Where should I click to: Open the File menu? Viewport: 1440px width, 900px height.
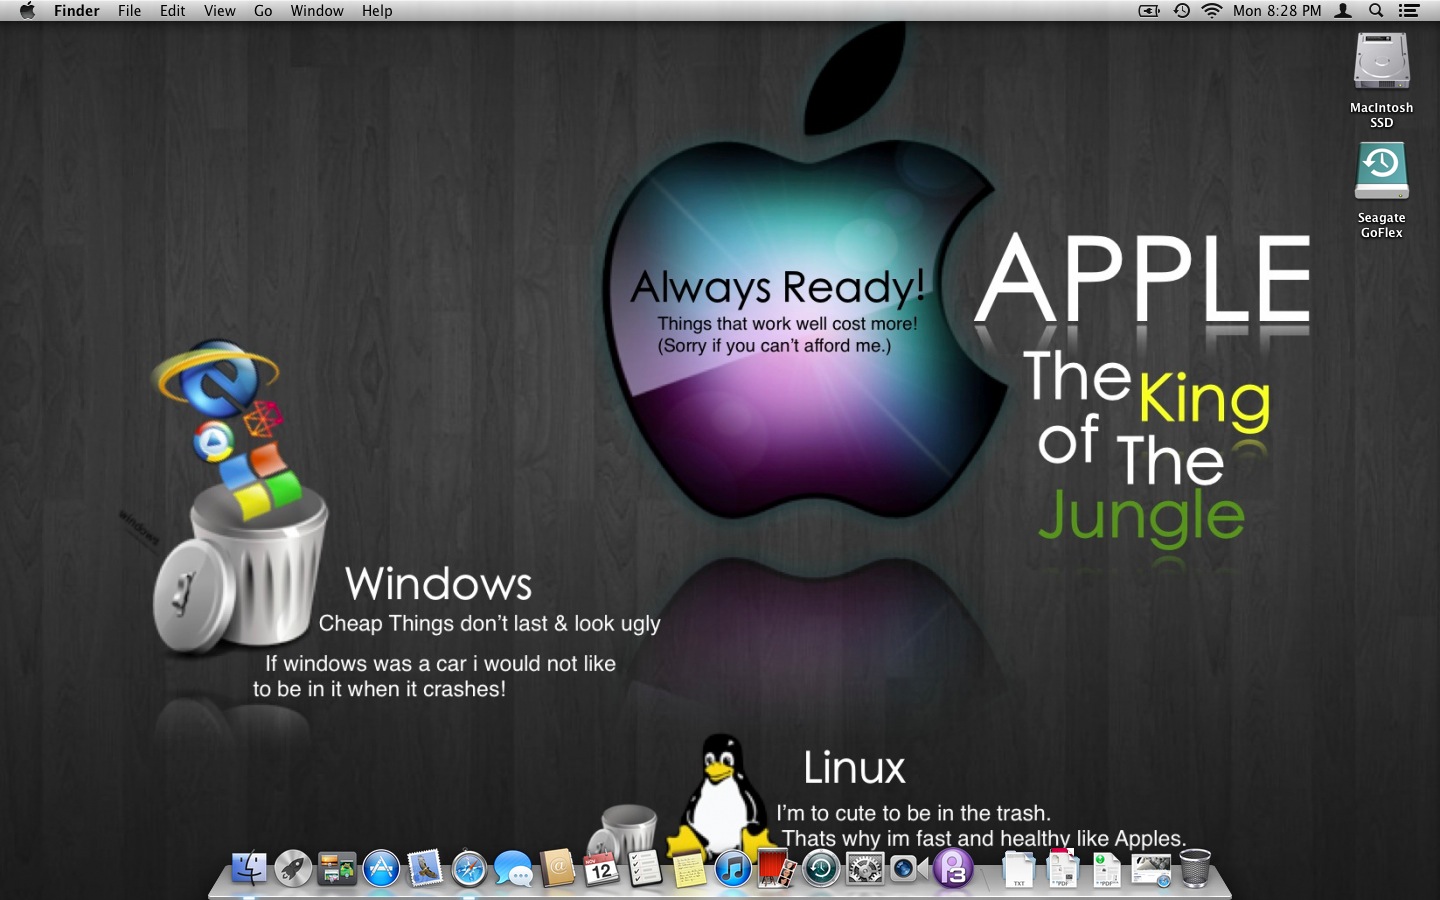point(129,11)
